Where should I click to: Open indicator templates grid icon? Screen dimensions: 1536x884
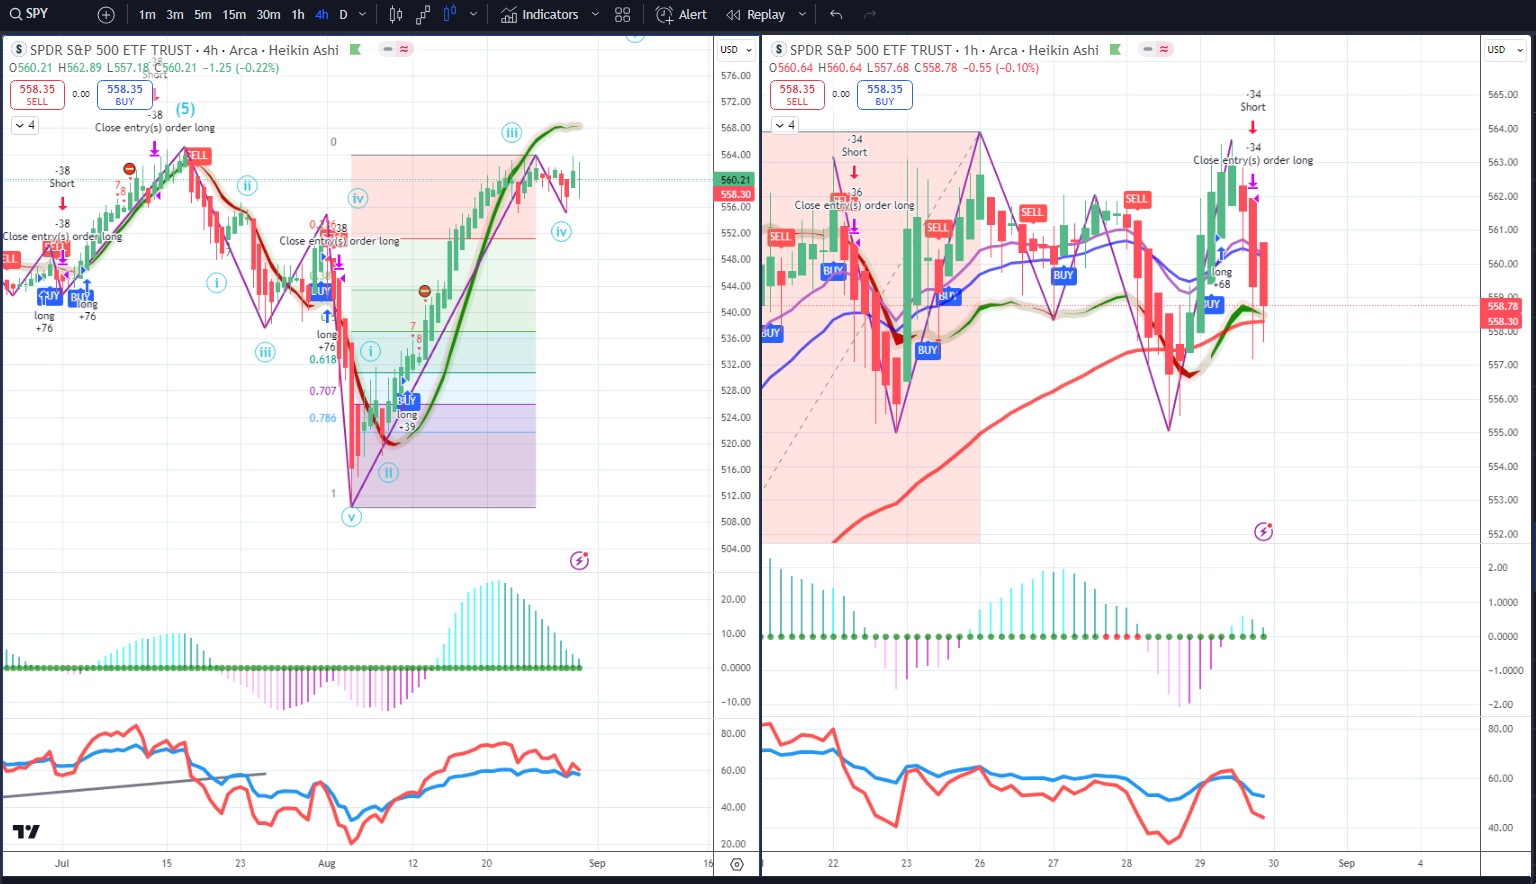coord(622,15)
